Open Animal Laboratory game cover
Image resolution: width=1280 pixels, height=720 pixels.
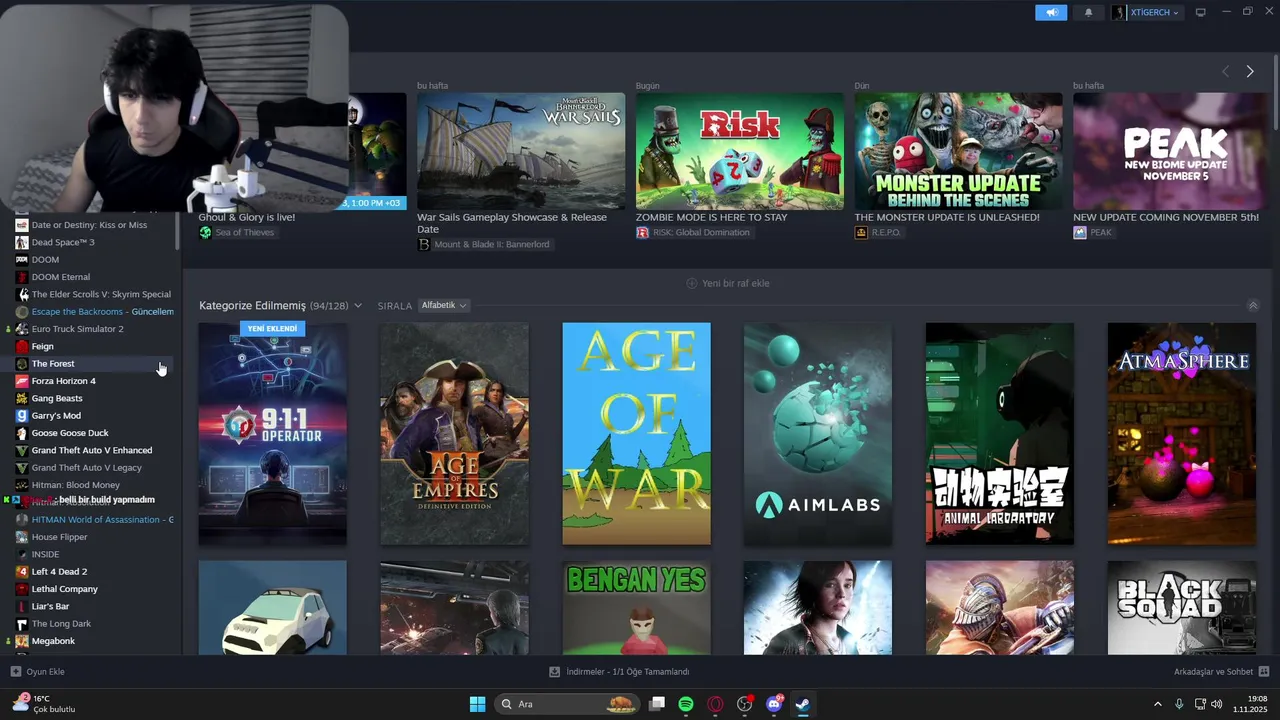coord(1000,434)
